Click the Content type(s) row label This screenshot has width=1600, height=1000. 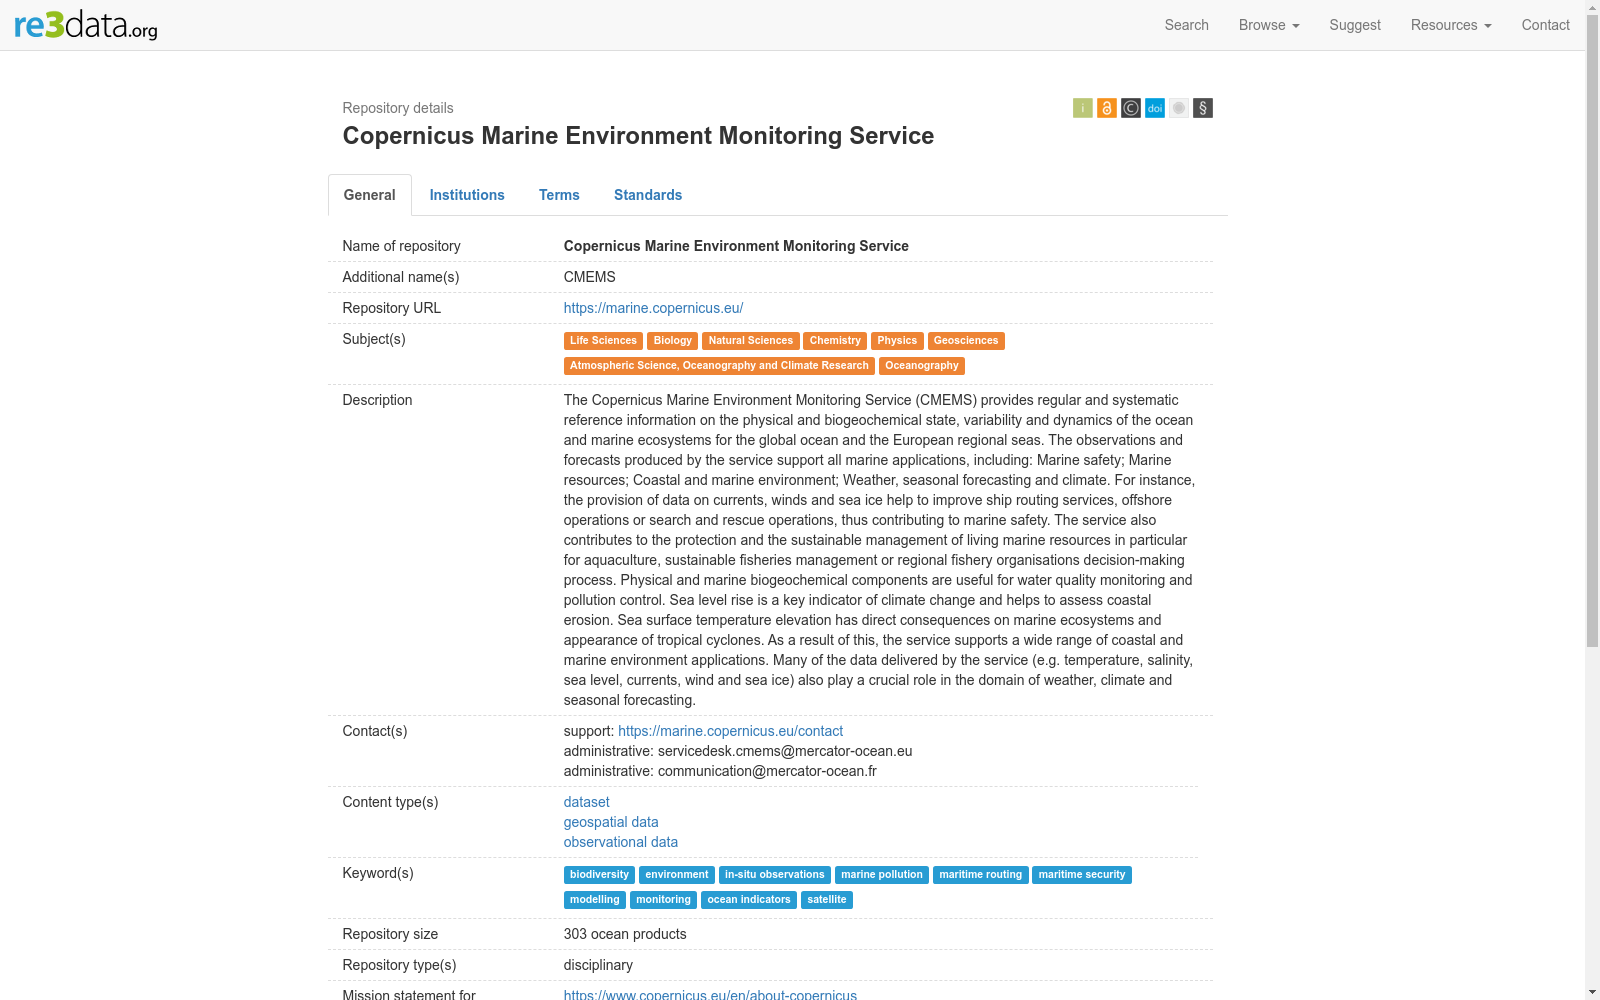(391, 802)
